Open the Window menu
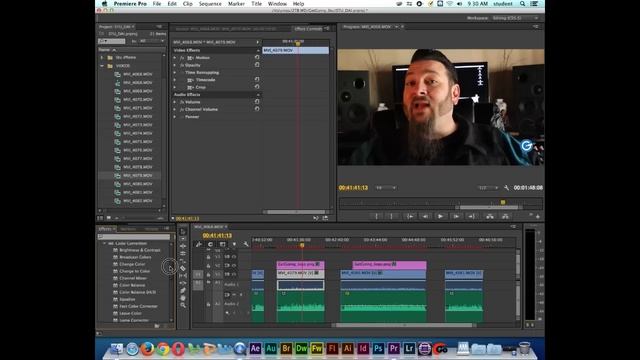This screenshot has height=360, width=640. pyautogui.click(x=277, y=4)
